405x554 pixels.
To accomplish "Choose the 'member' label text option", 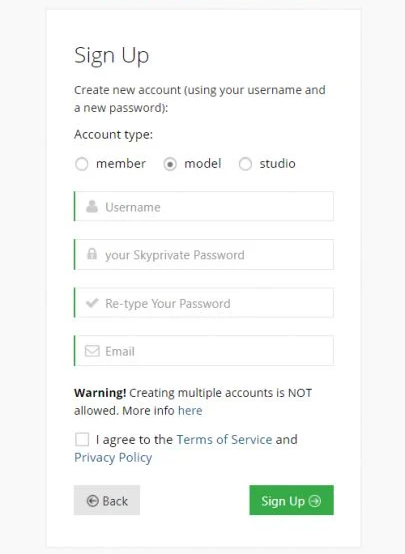I will pyautogui.click(x=121, y=164).
